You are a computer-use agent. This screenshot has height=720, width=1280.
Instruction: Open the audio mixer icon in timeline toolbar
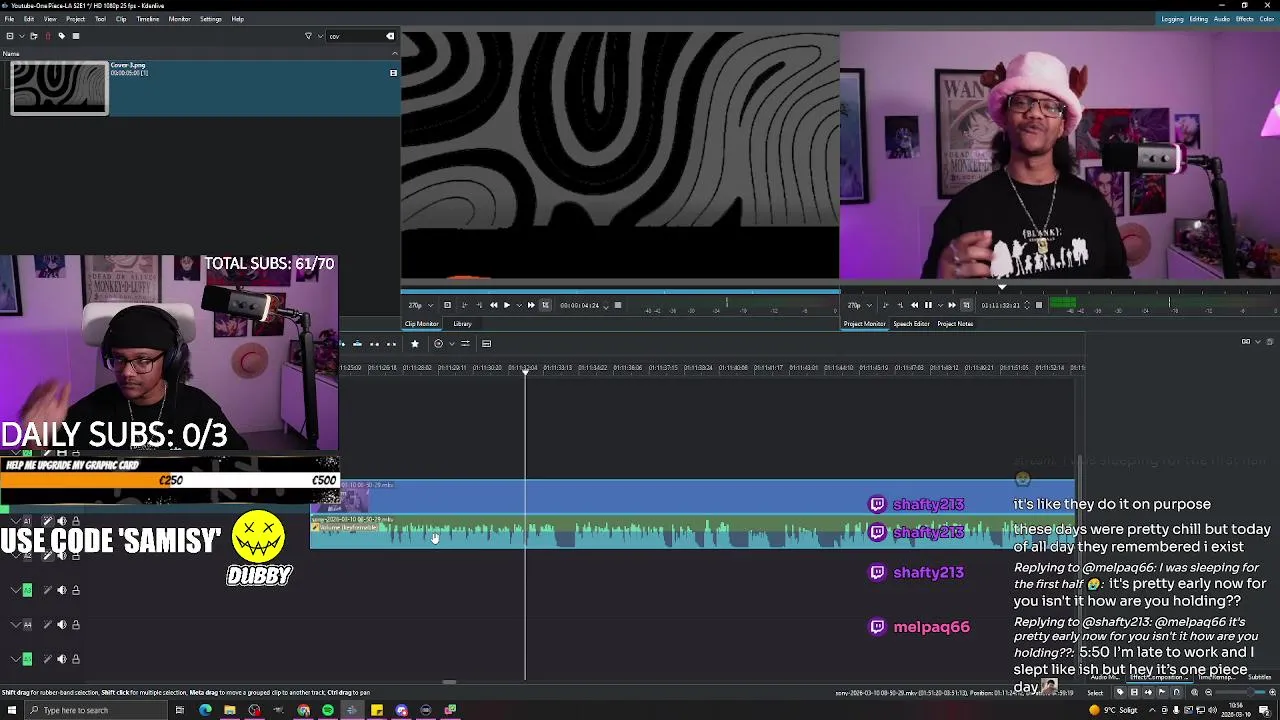click(x=465, y=344)
